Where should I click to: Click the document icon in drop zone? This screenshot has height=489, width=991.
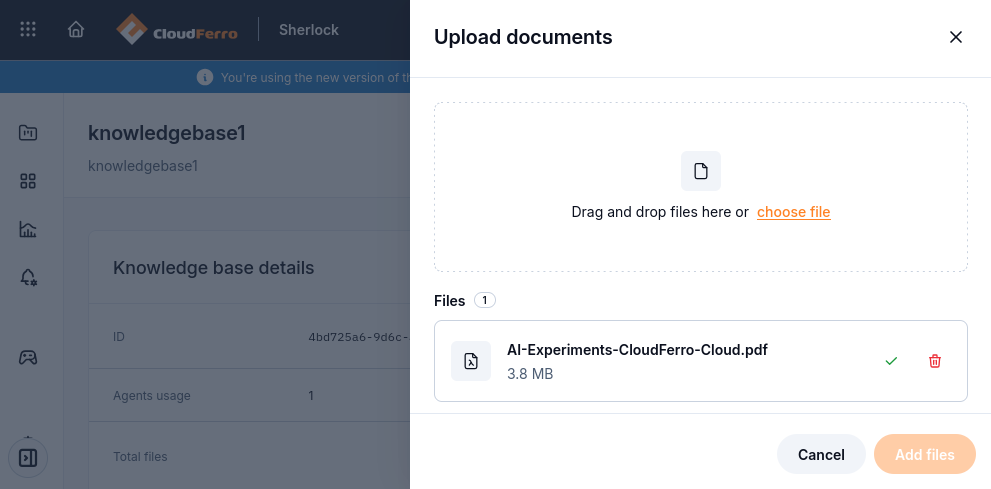[701, 171]
